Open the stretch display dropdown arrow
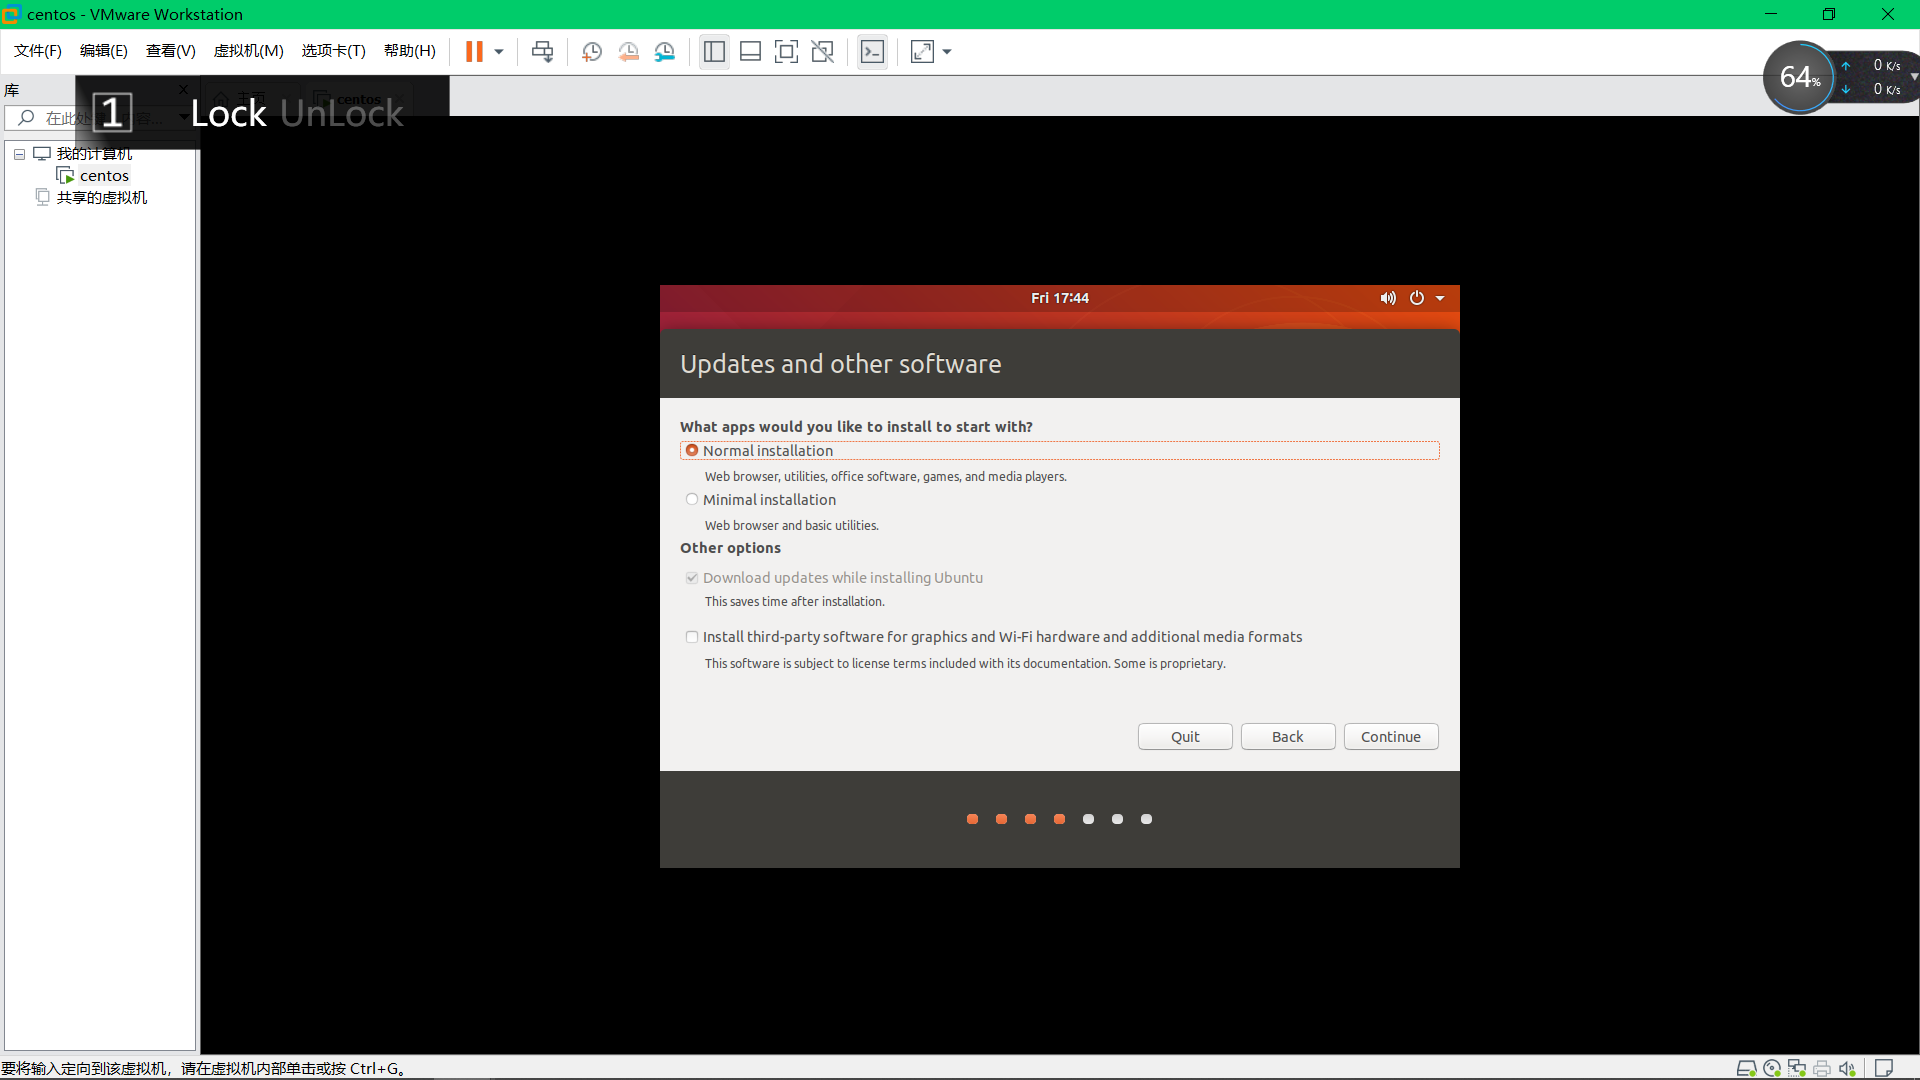This screenshot has width=1920, height=1080. (x=947, y=52)
